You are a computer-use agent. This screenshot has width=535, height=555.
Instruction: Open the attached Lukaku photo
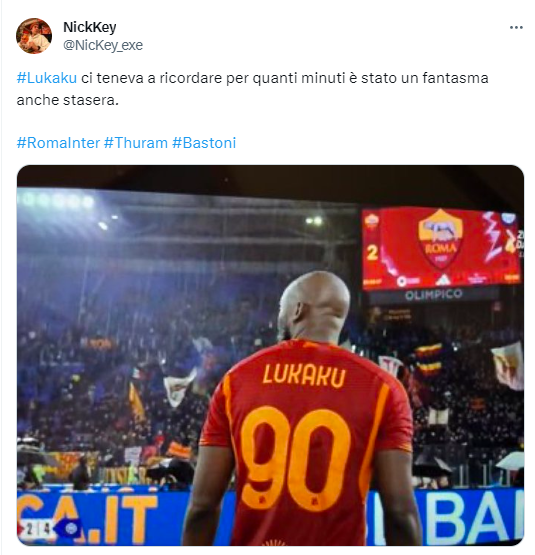click(271, 355)
